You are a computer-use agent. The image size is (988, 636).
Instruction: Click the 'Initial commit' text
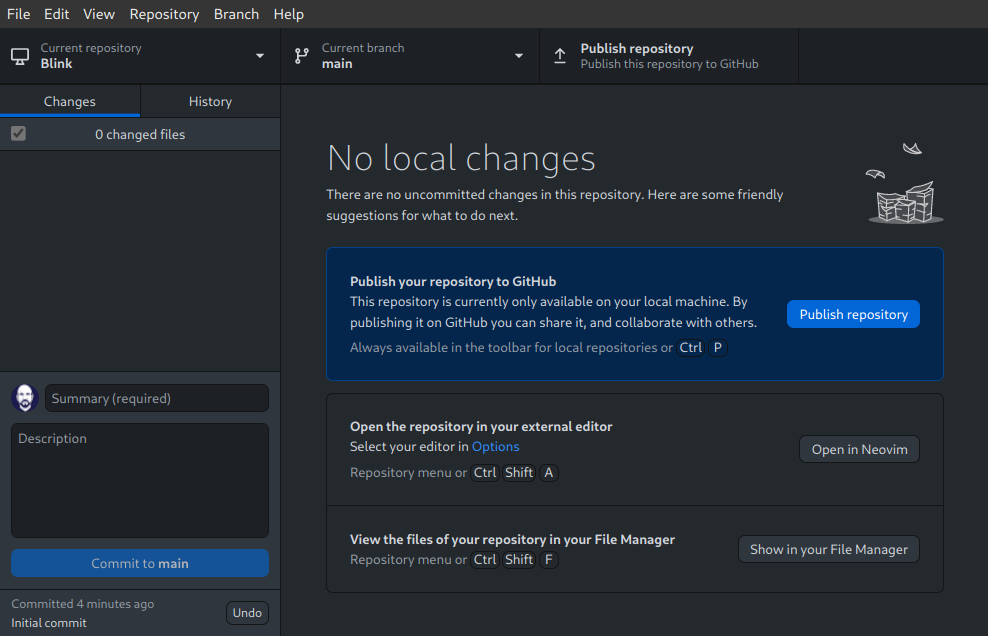point(49,623)
